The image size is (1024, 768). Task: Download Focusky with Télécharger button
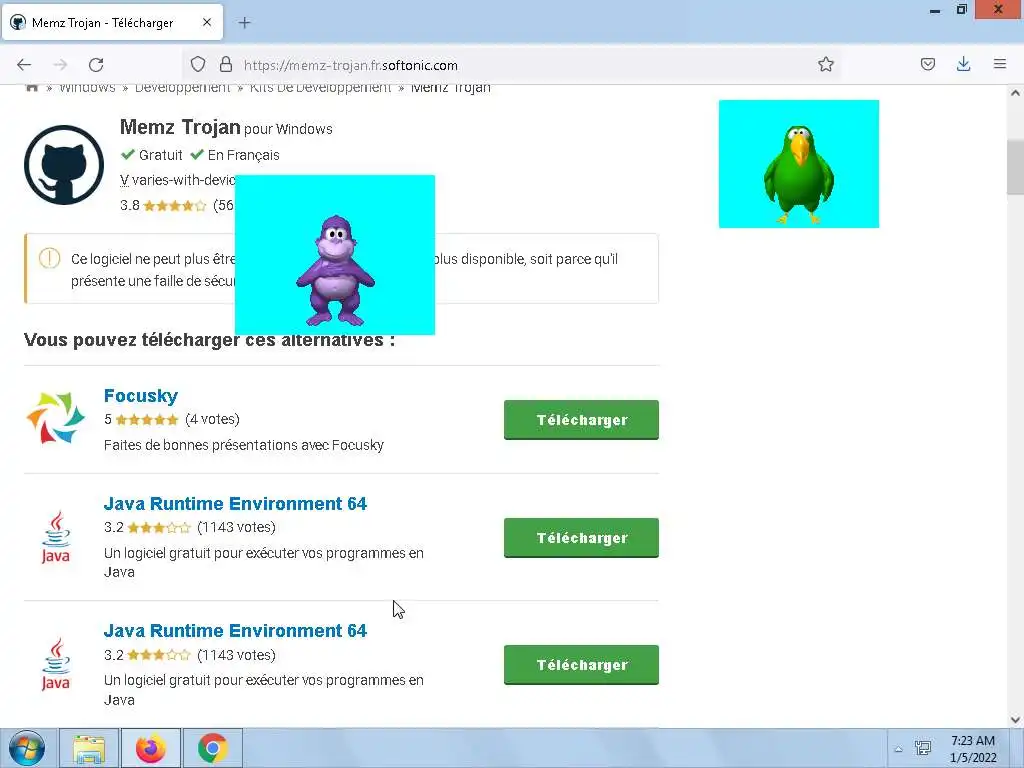pyautogui.click(x=581, y=420)
